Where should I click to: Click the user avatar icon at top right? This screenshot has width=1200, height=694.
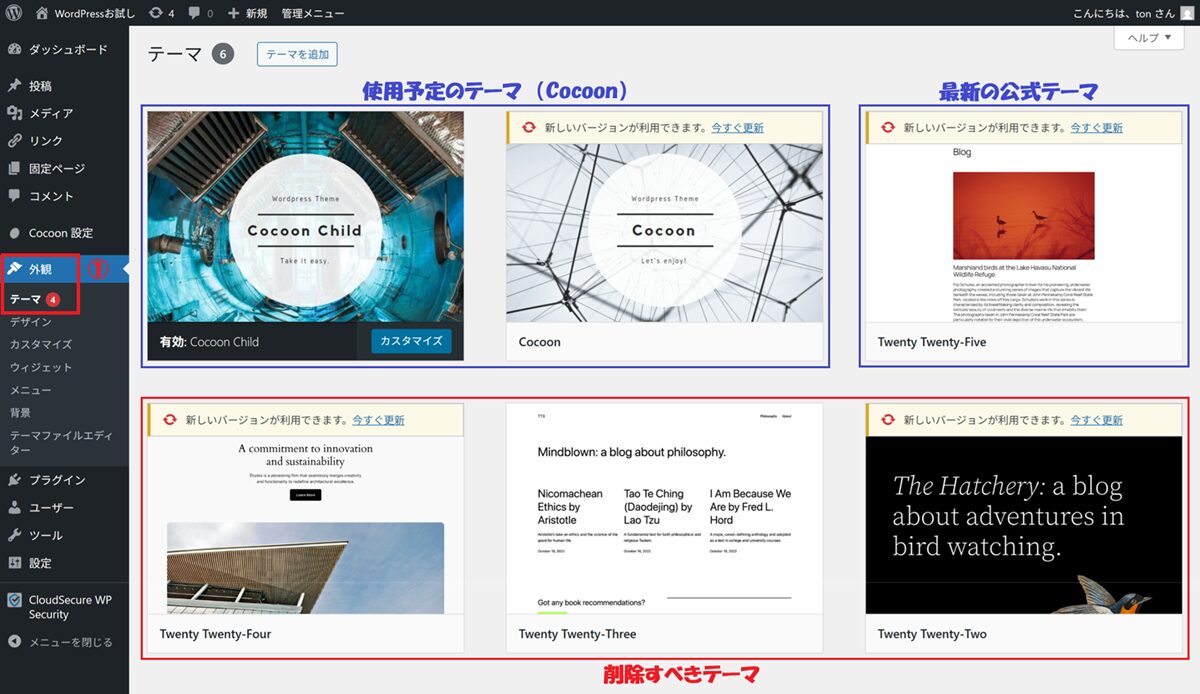click(1187, 13)
